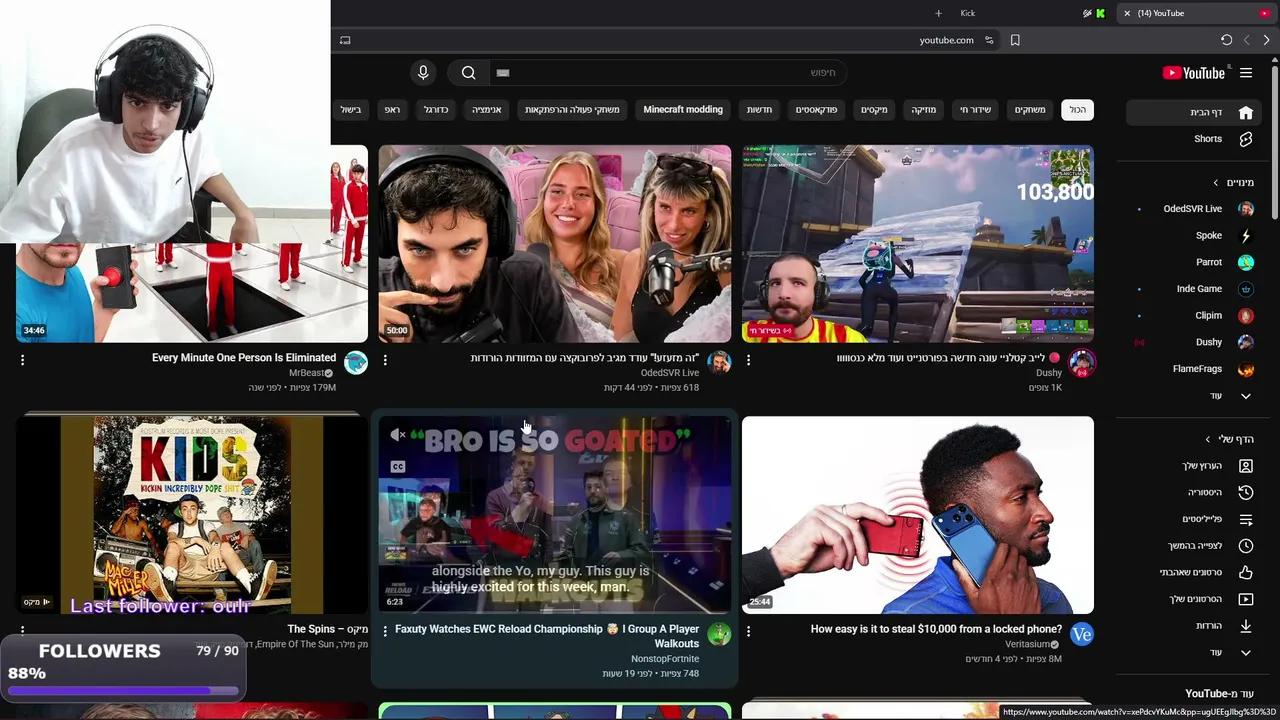Viewport: 1280px width, 720px height.
Task: Open the Veritasium locked phone video thumbnail
Action: point(918,515)
